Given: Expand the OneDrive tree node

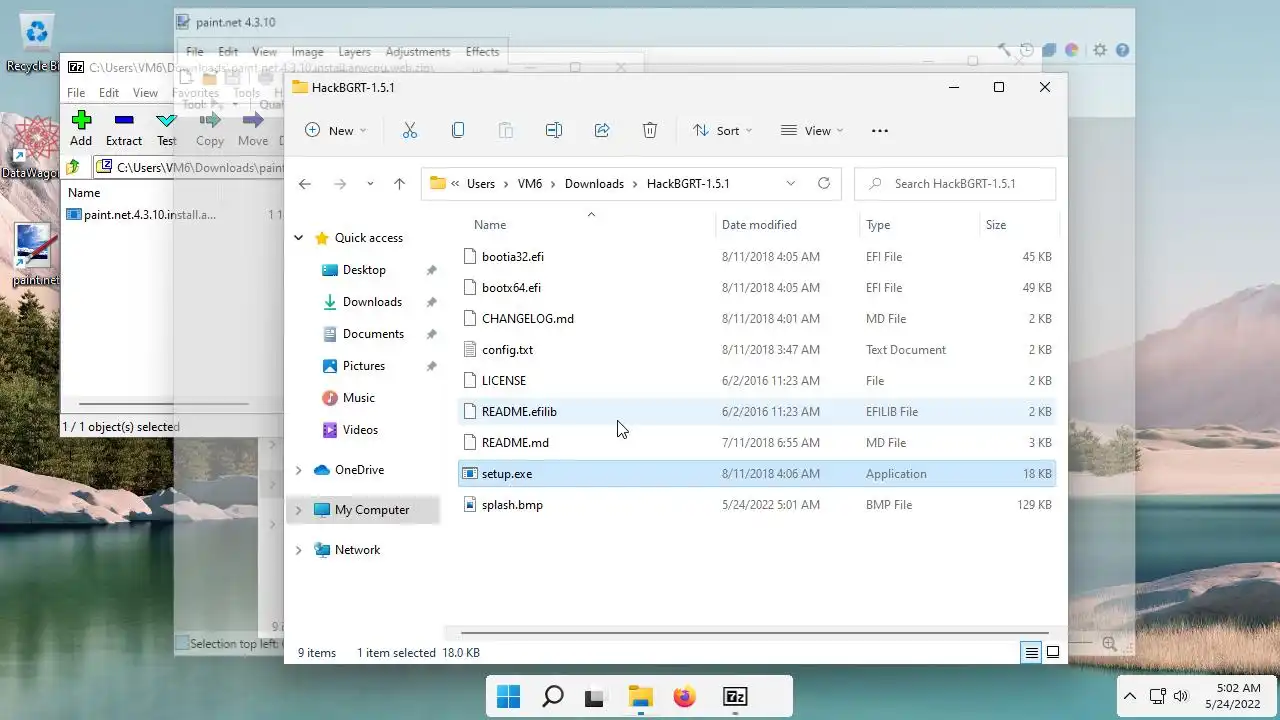Looking at the screenshot, I should (298, 470).
